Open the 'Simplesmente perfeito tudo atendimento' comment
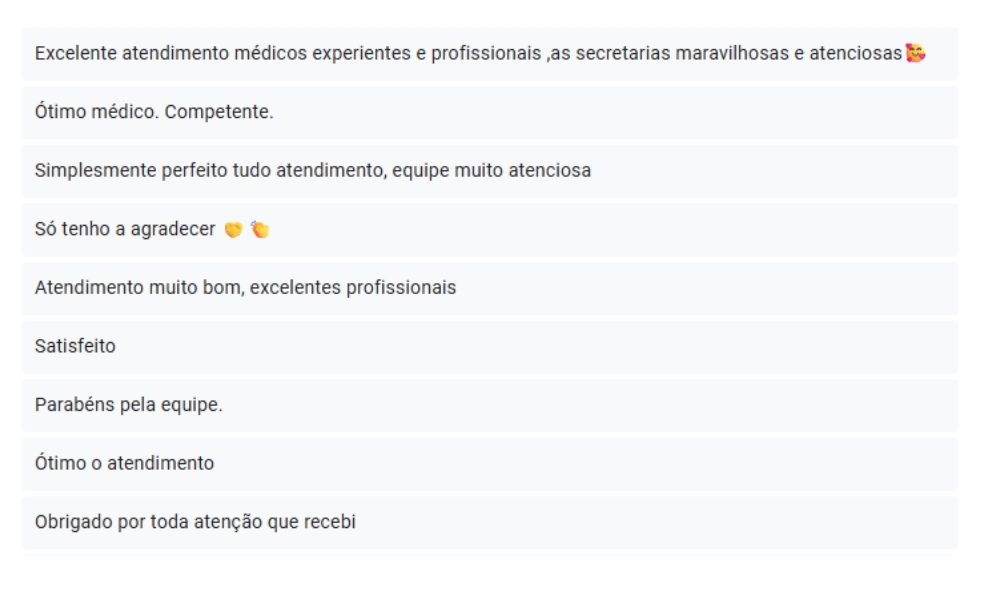This screenshot has height=600, width=1000. tap(490, 171)
